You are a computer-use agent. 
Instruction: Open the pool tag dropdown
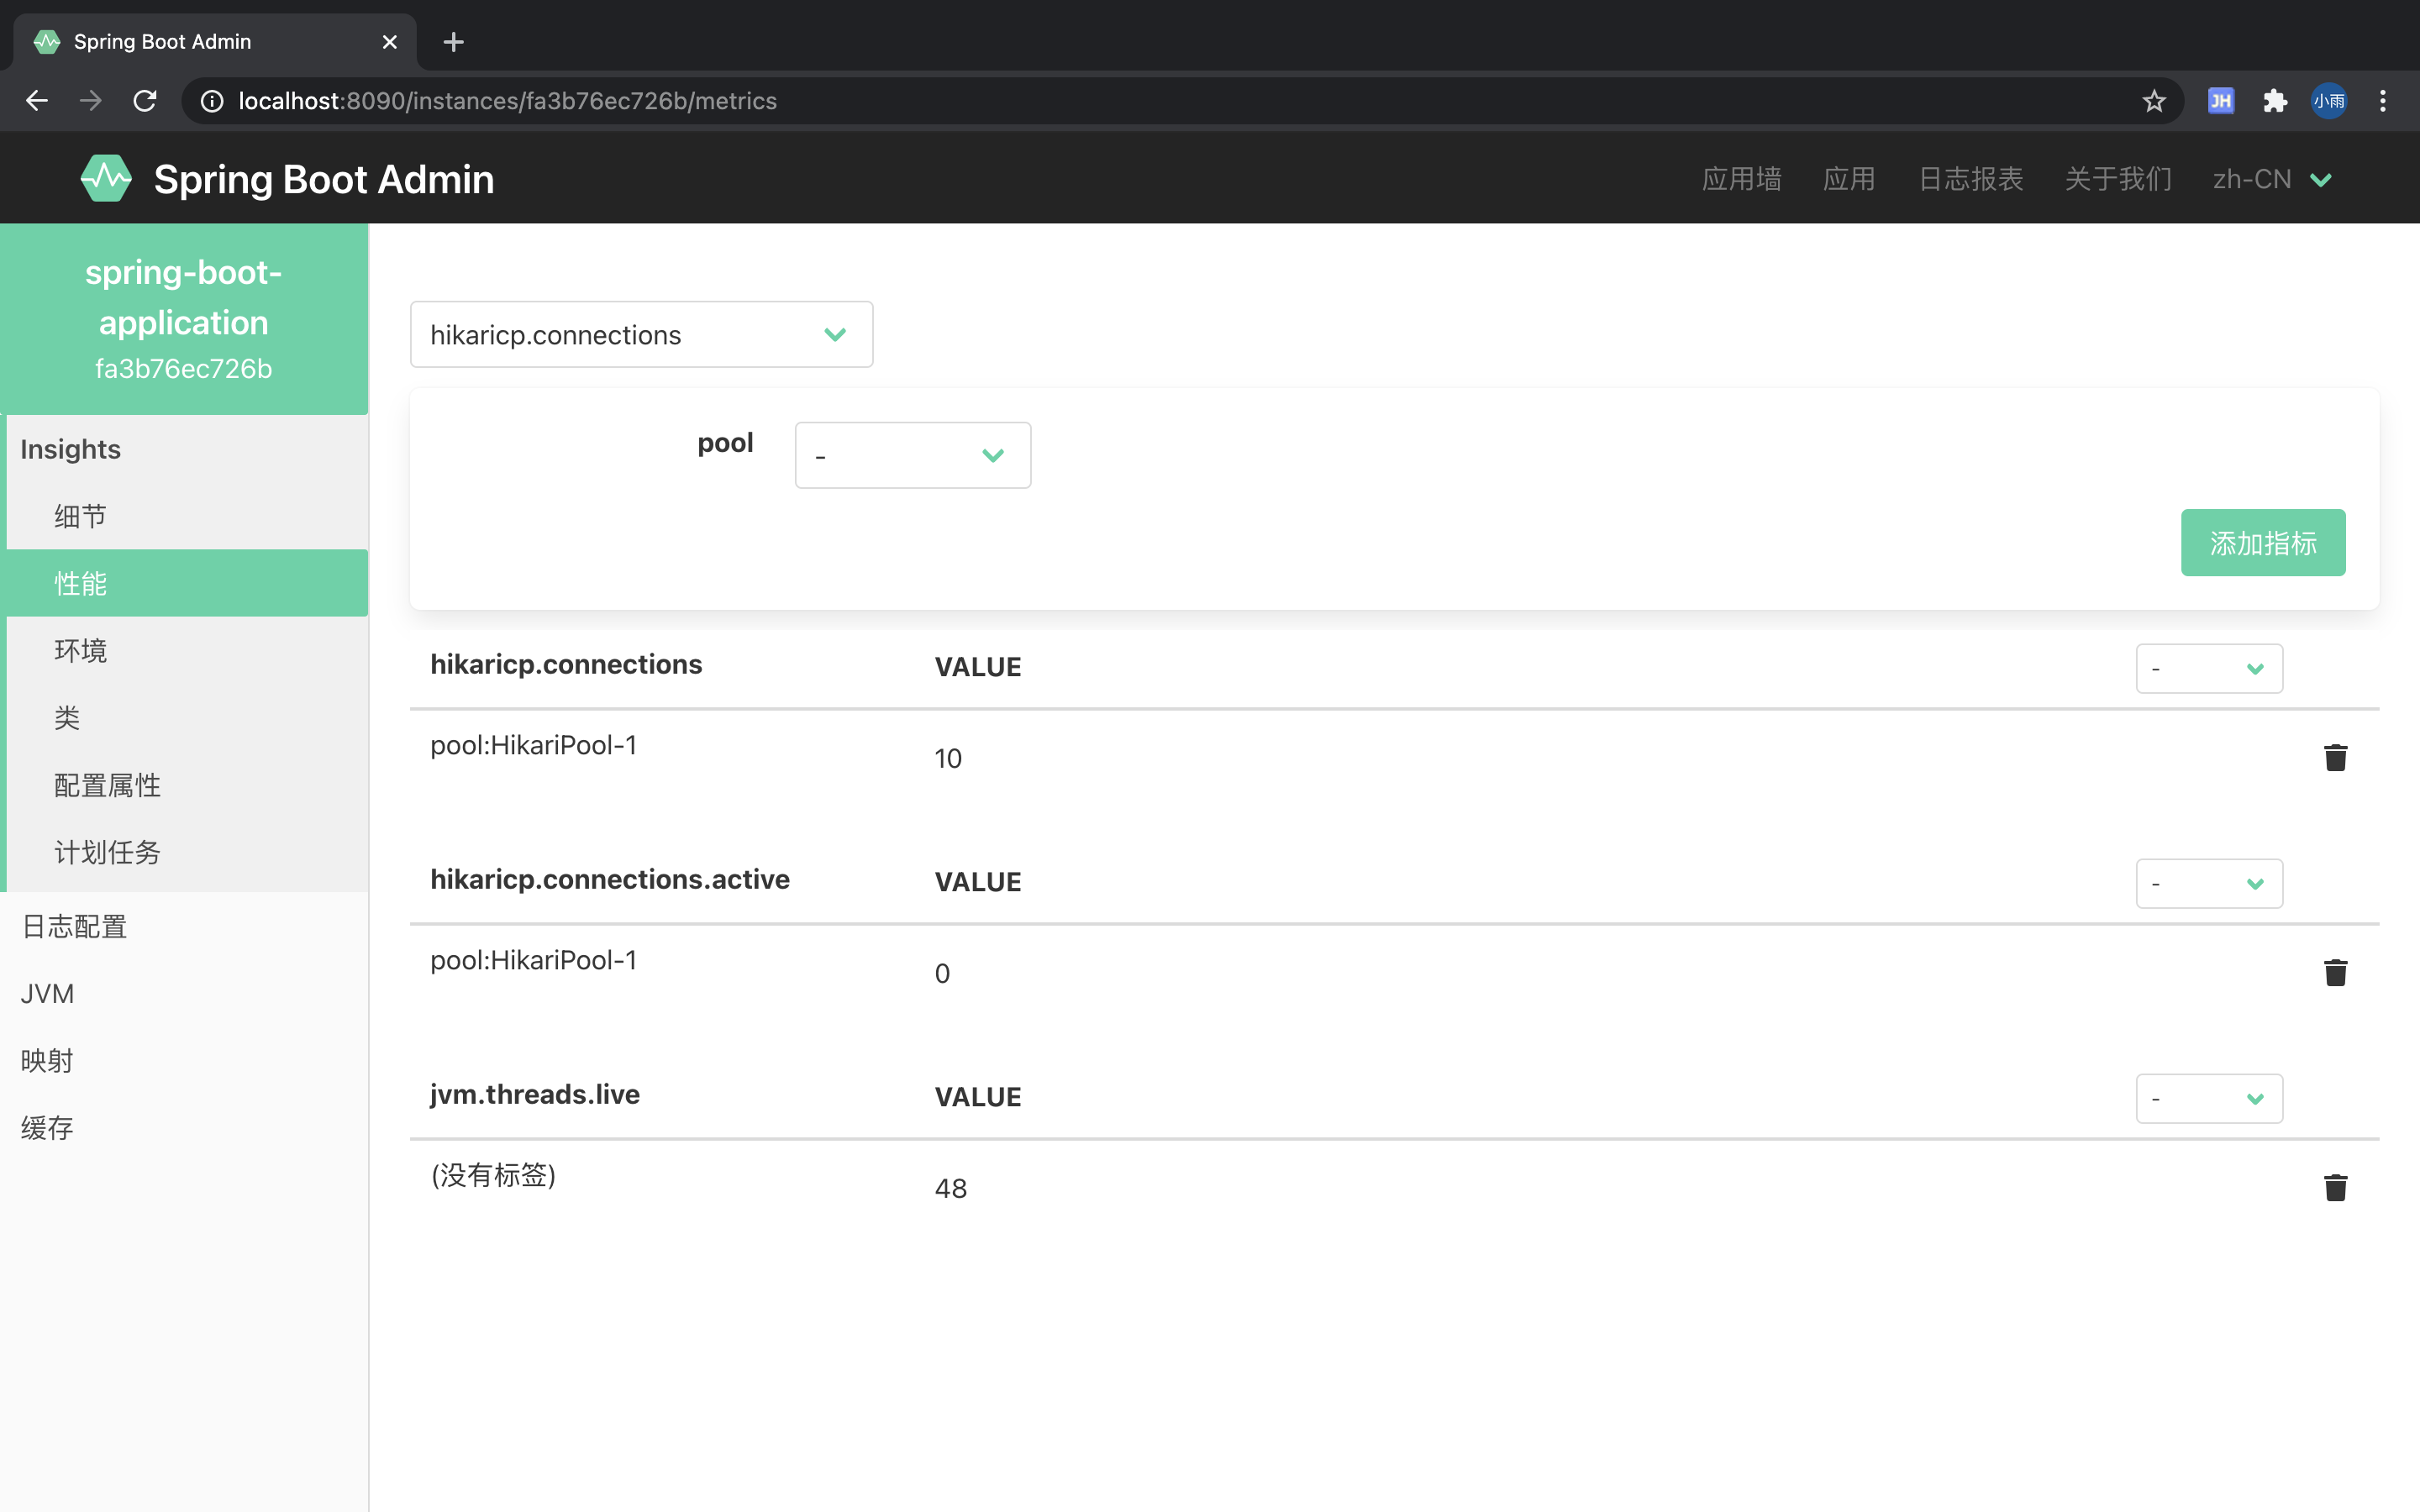point(912,455)
